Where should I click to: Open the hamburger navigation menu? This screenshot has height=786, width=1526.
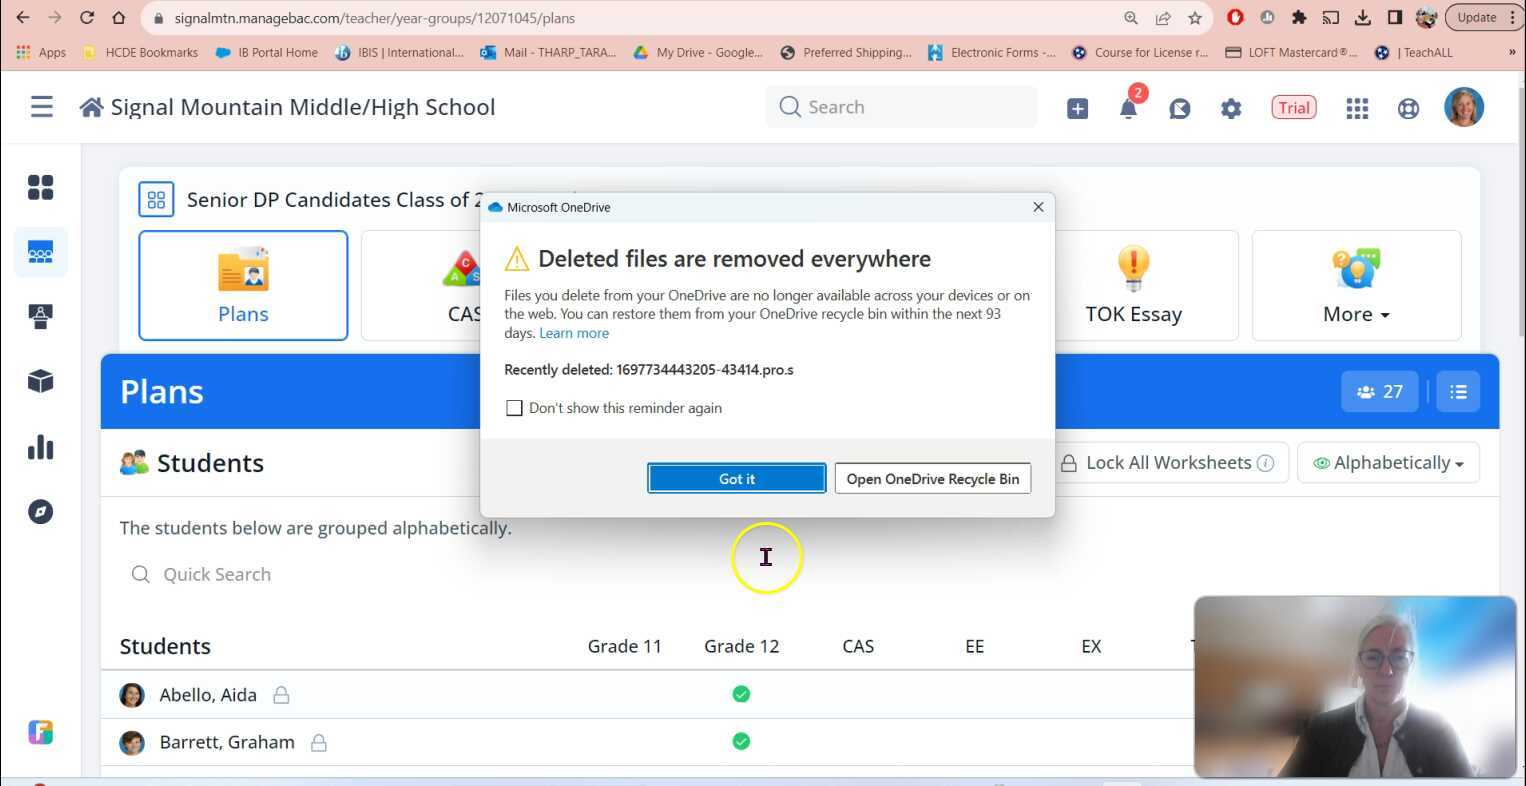tap(41, 107)
